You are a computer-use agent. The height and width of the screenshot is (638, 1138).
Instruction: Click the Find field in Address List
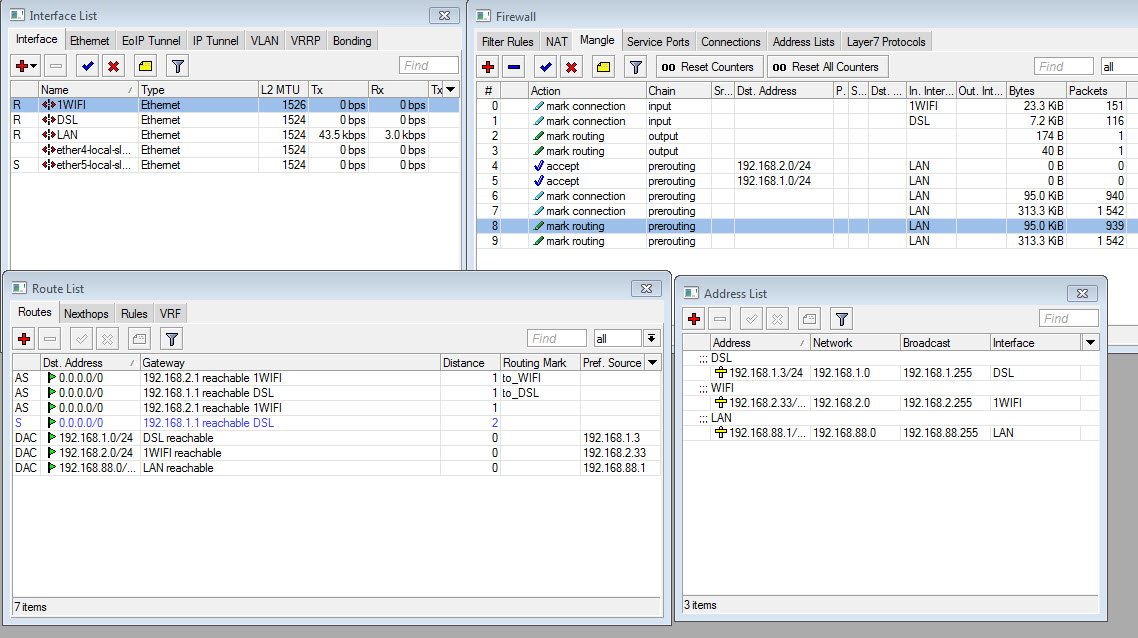[1068, 318]
